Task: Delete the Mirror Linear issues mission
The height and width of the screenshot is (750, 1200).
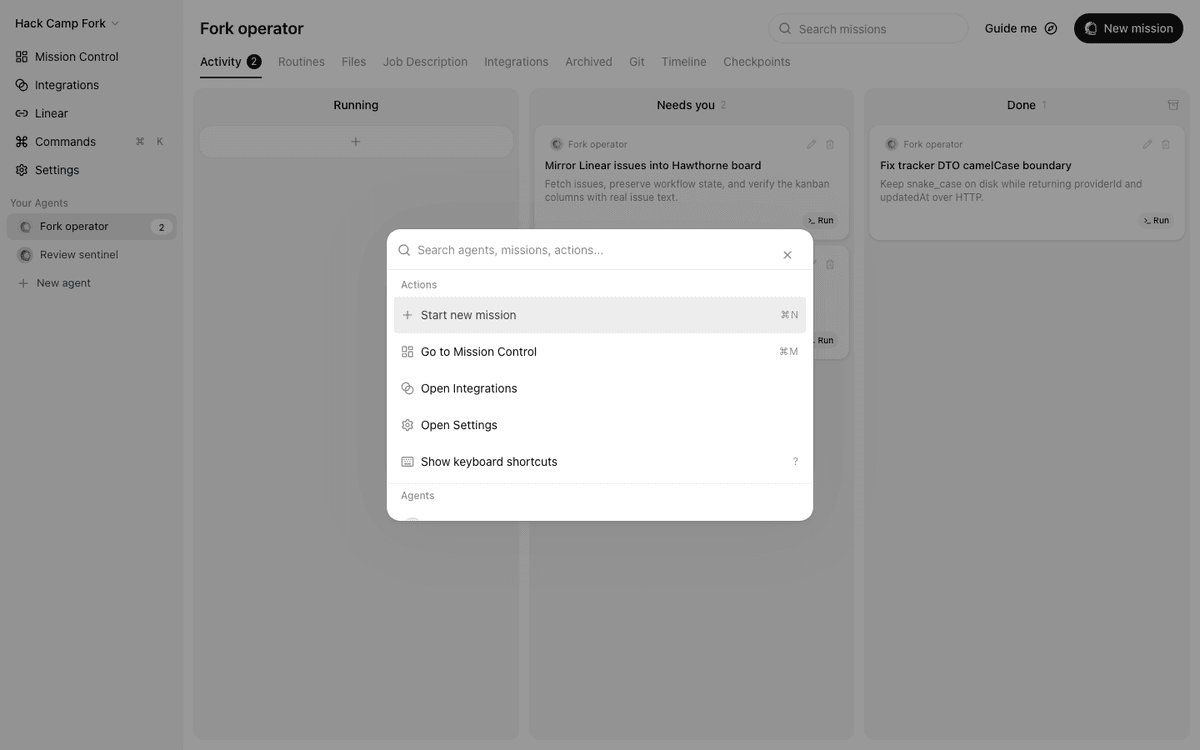Action: [830, 144]
